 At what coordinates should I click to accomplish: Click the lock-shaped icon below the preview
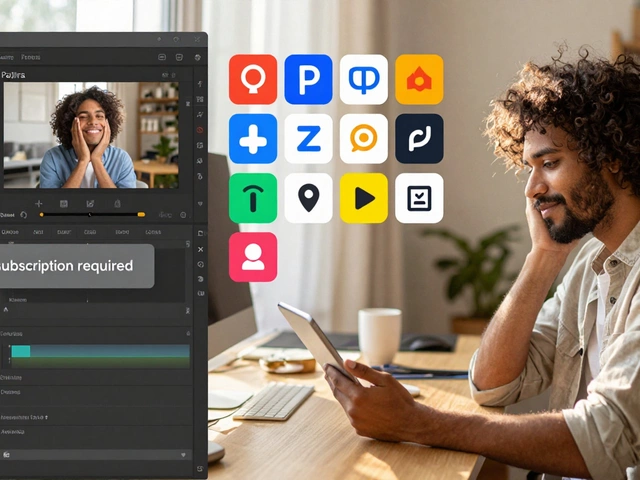(117, 203)
